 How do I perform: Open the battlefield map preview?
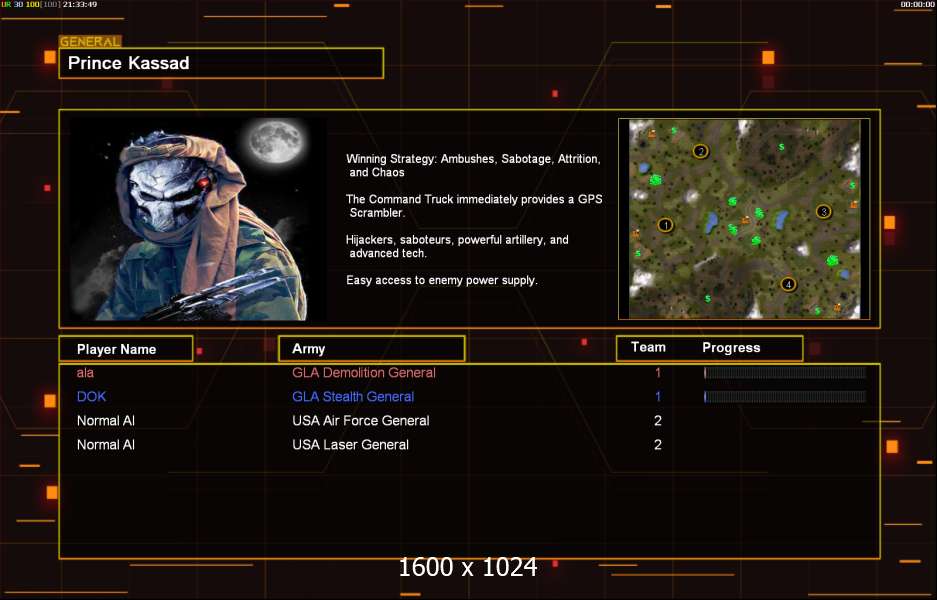tap(744, 219)
